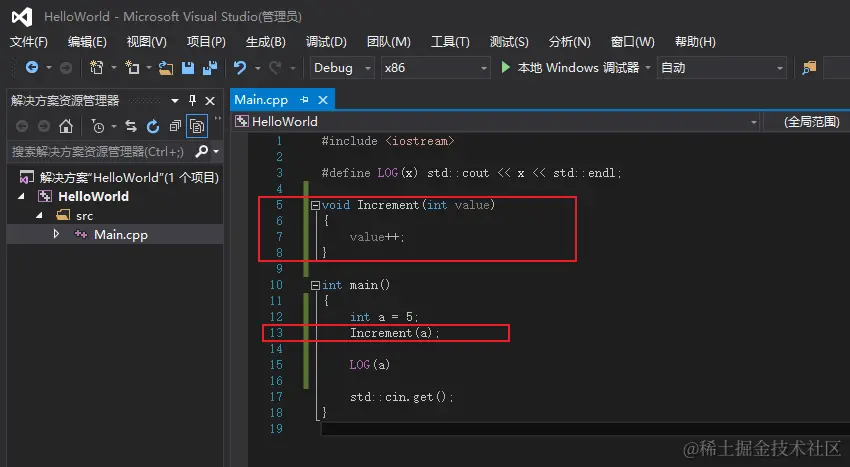Open Solution Explorer window options dropdown arrow
Screen dimensions: 850x467
click(175, 101)
